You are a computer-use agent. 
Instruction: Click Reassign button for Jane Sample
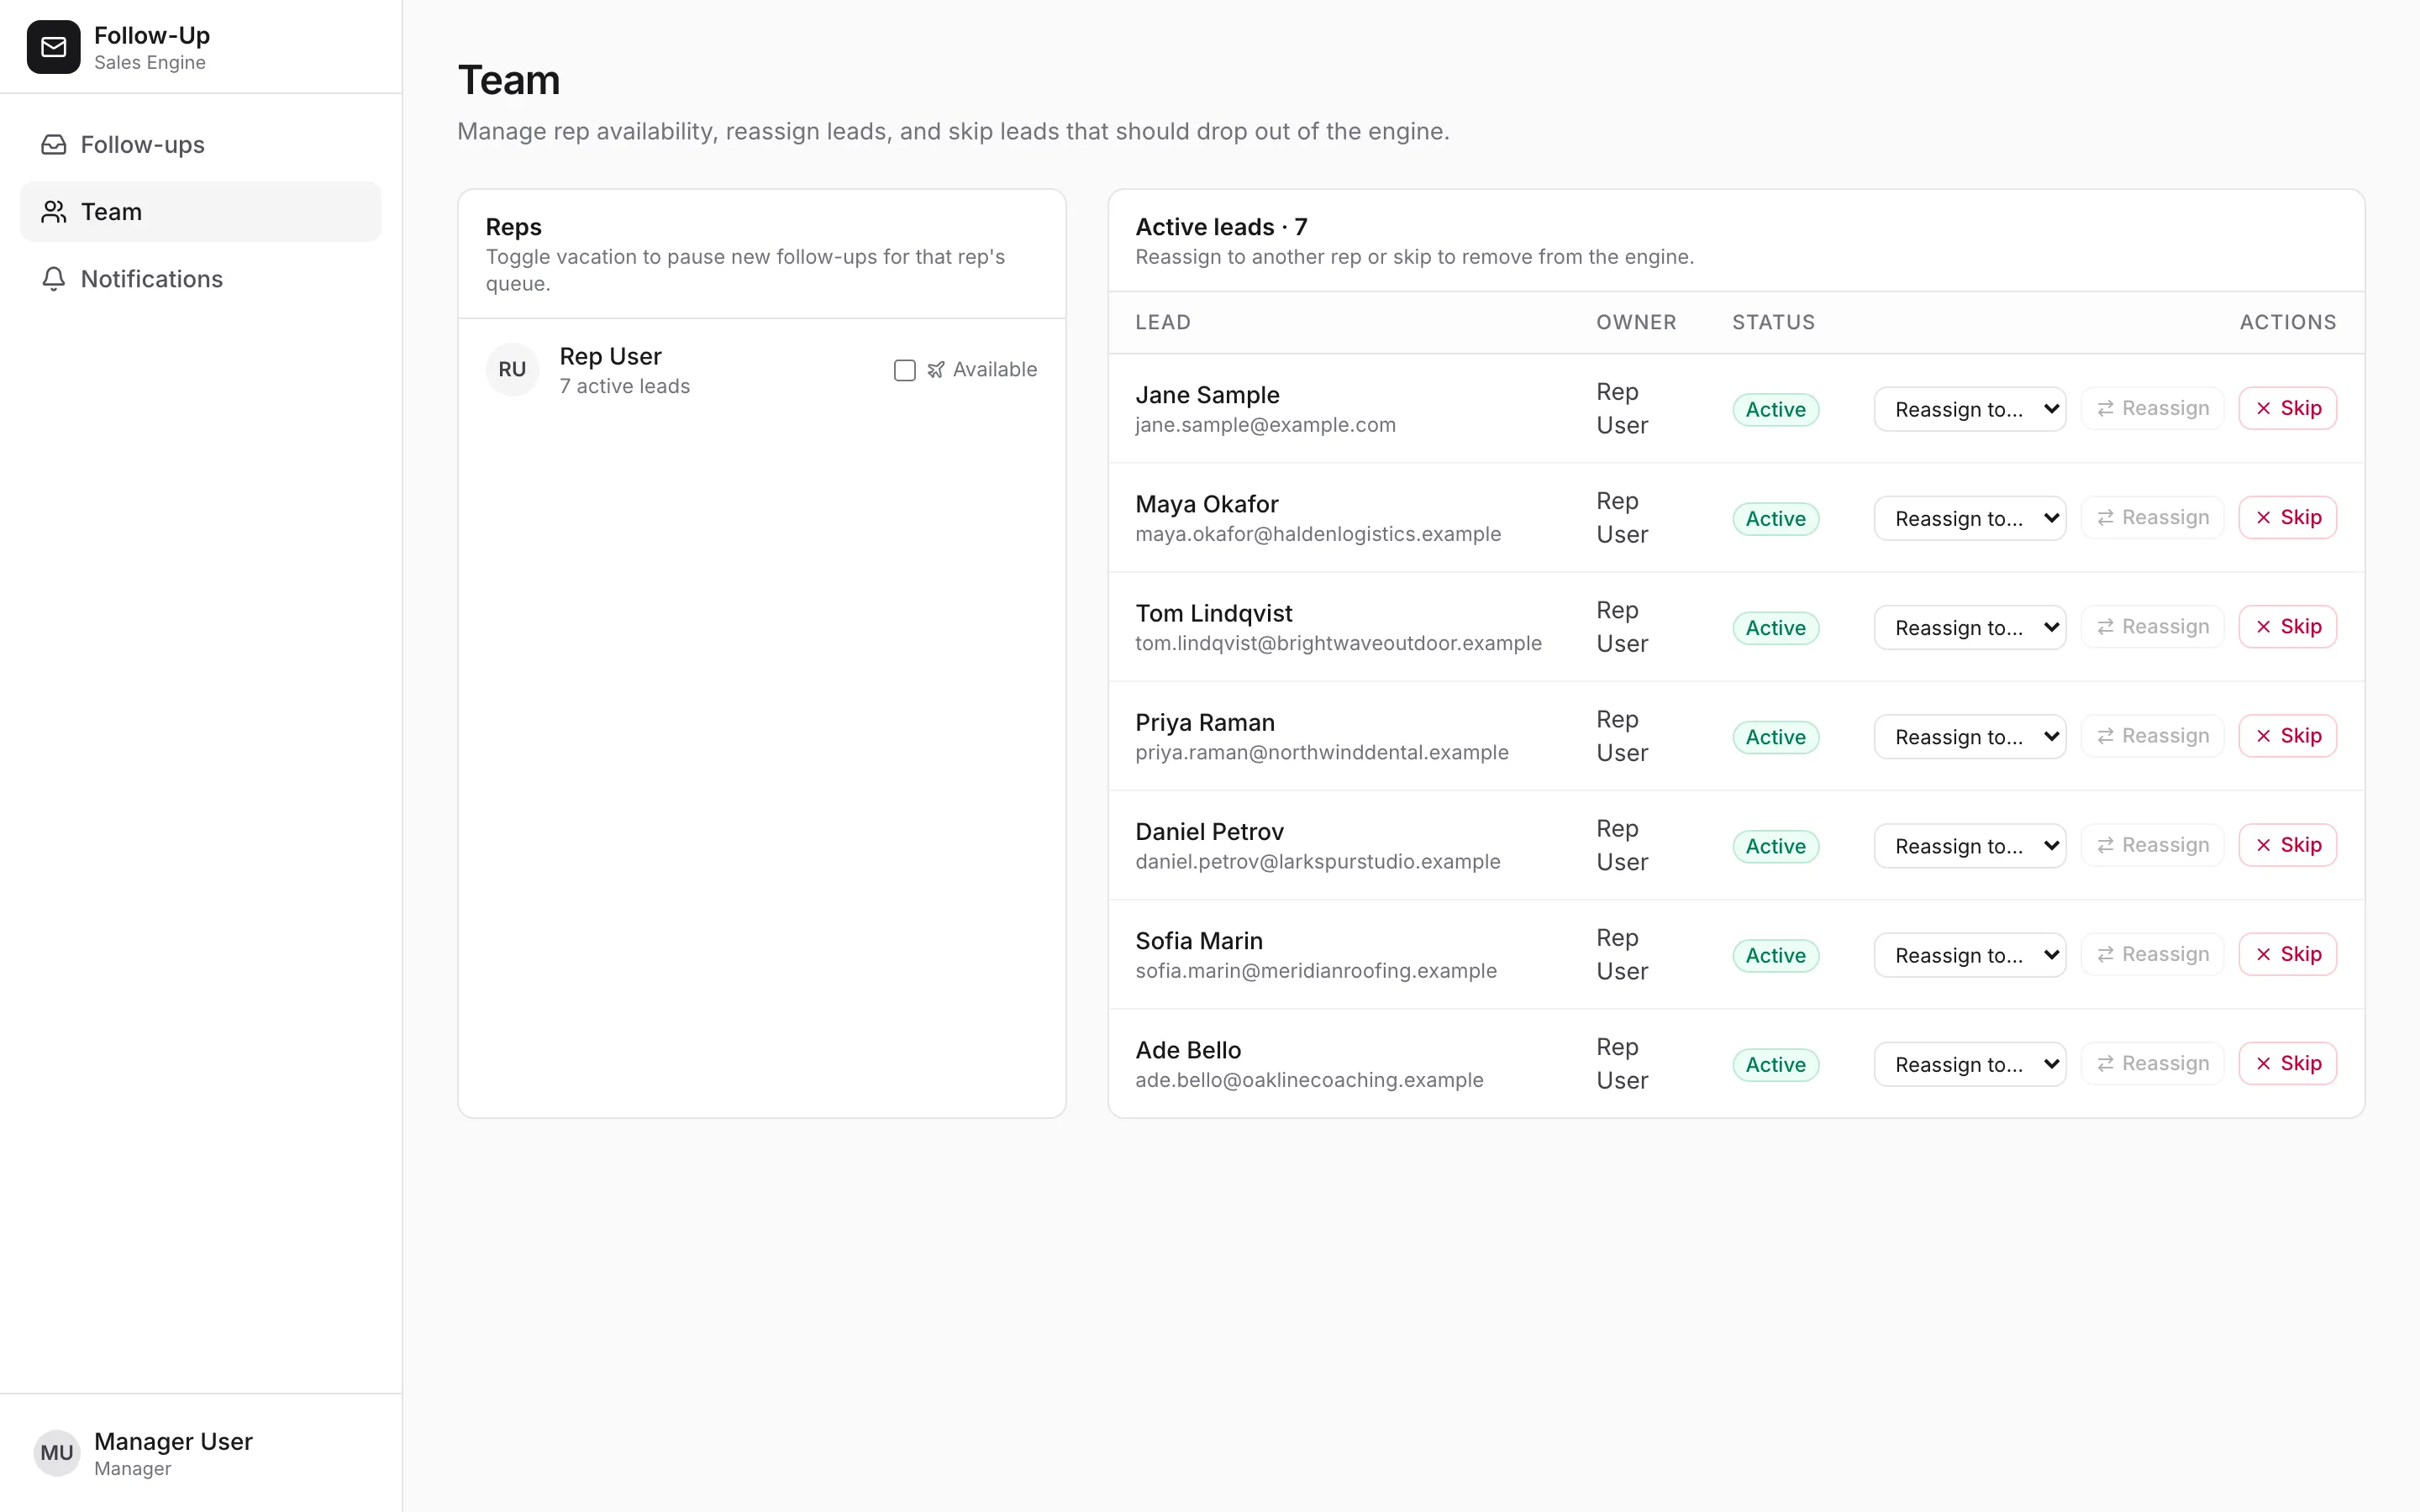click(2152, 408)
